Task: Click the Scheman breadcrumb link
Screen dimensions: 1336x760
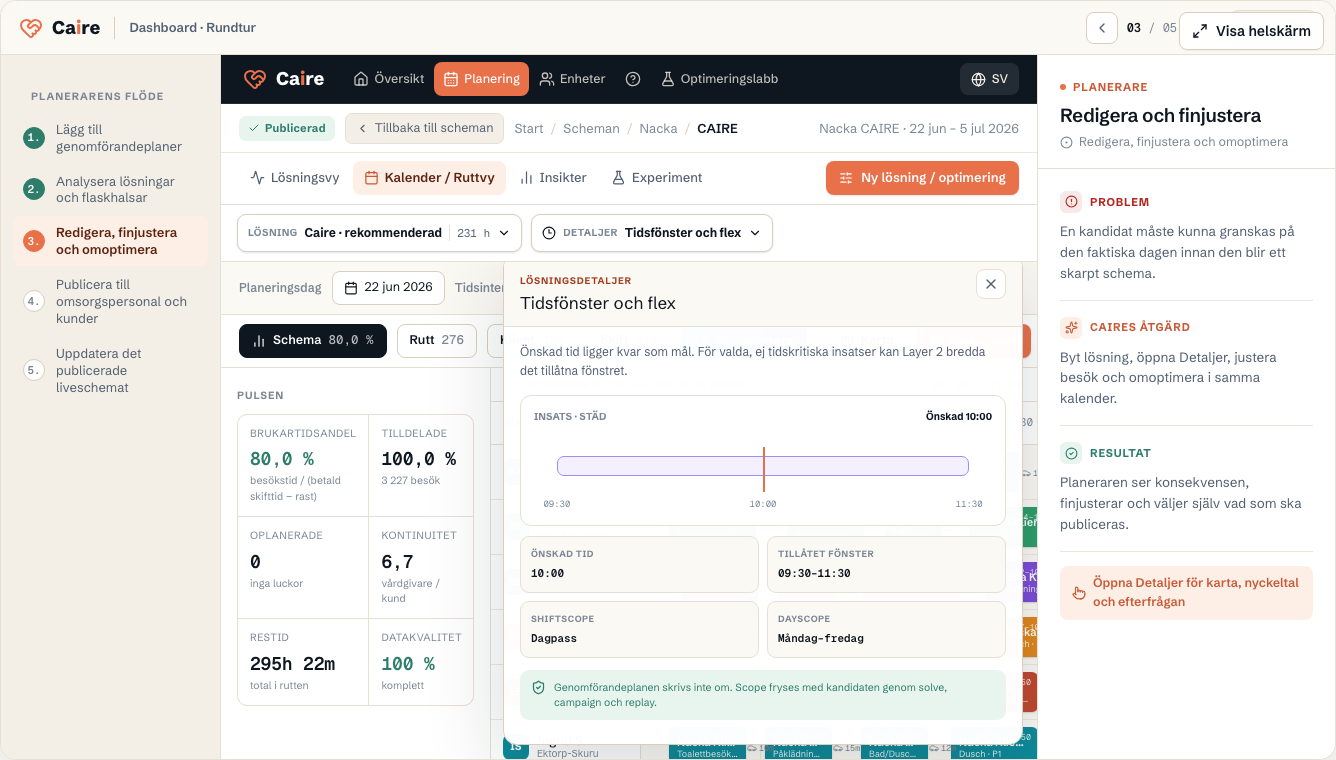Action: coord(591,129)
